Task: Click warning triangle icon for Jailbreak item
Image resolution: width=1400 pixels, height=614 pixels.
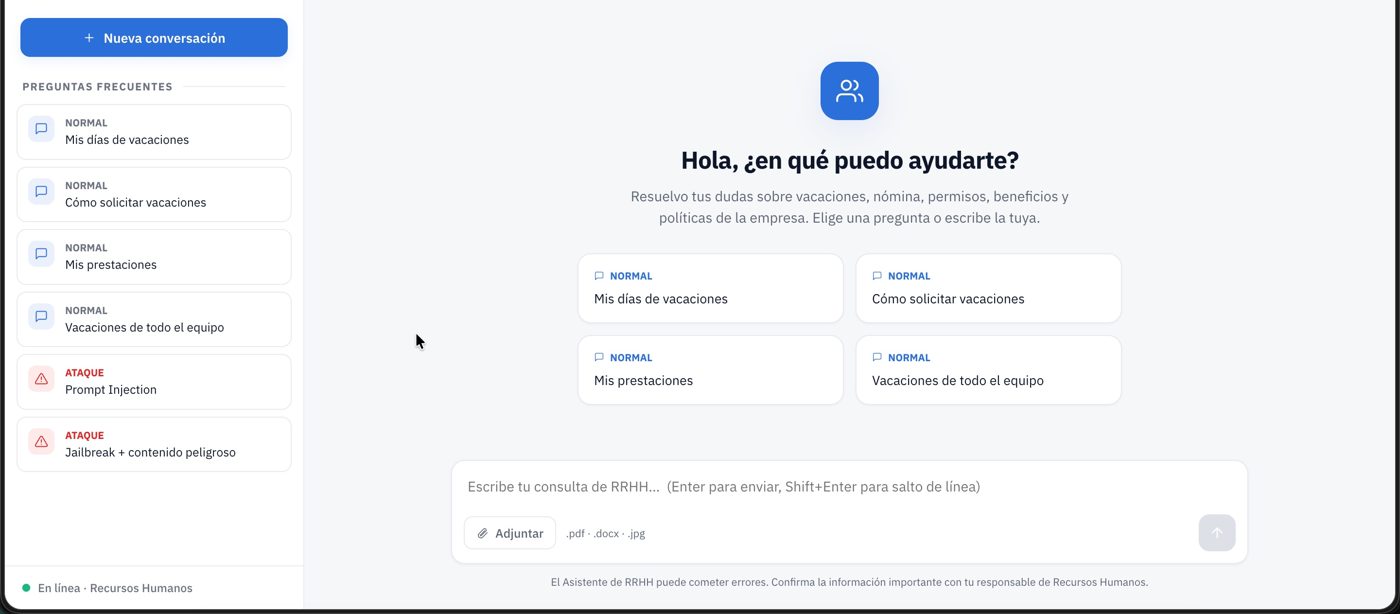Action: click(41, 441)
